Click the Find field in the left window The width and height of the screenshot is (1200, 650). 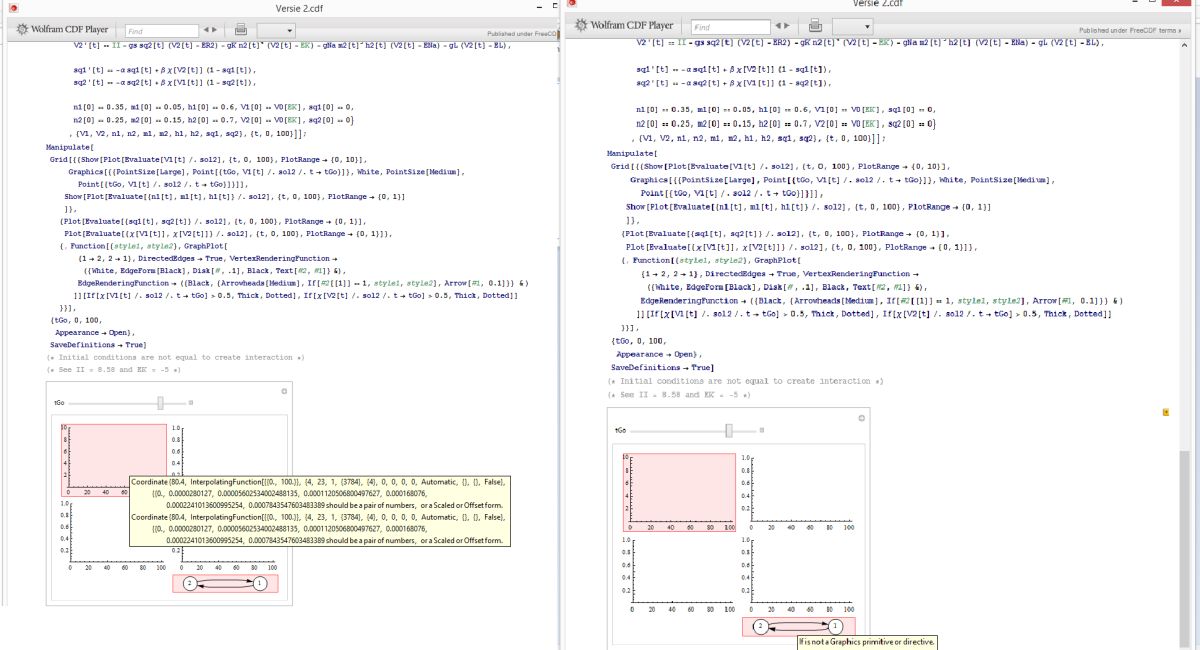(160, 32)
